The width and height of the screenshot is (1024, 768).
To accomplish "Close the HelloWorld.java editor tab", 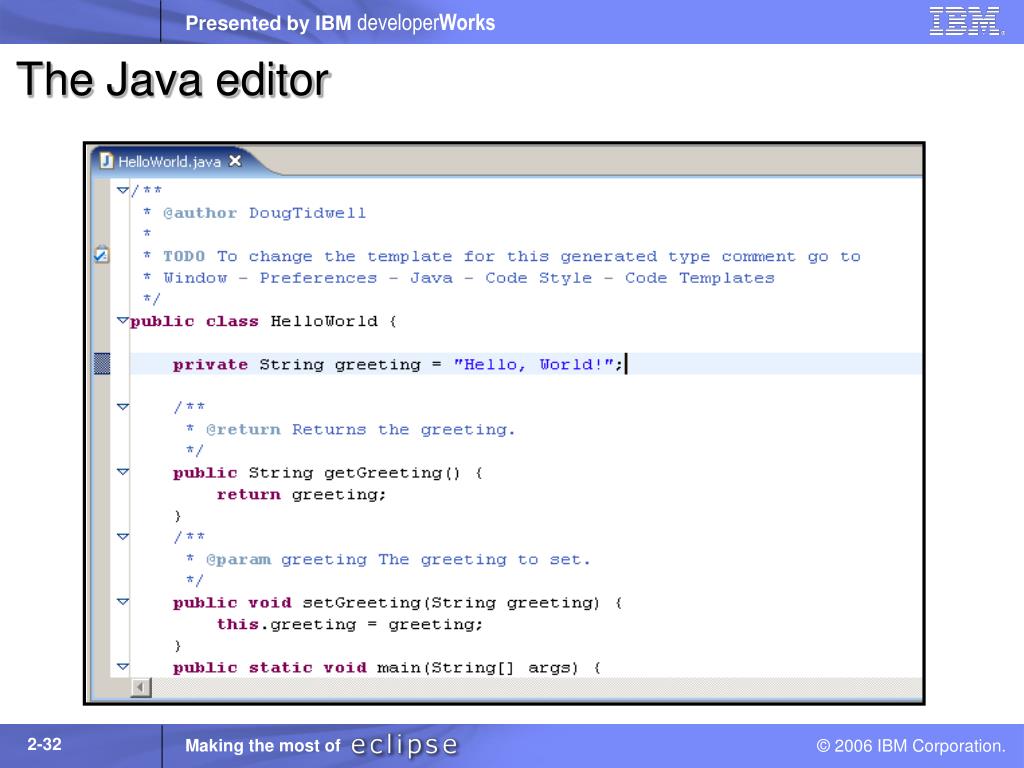I will point(235,161).
